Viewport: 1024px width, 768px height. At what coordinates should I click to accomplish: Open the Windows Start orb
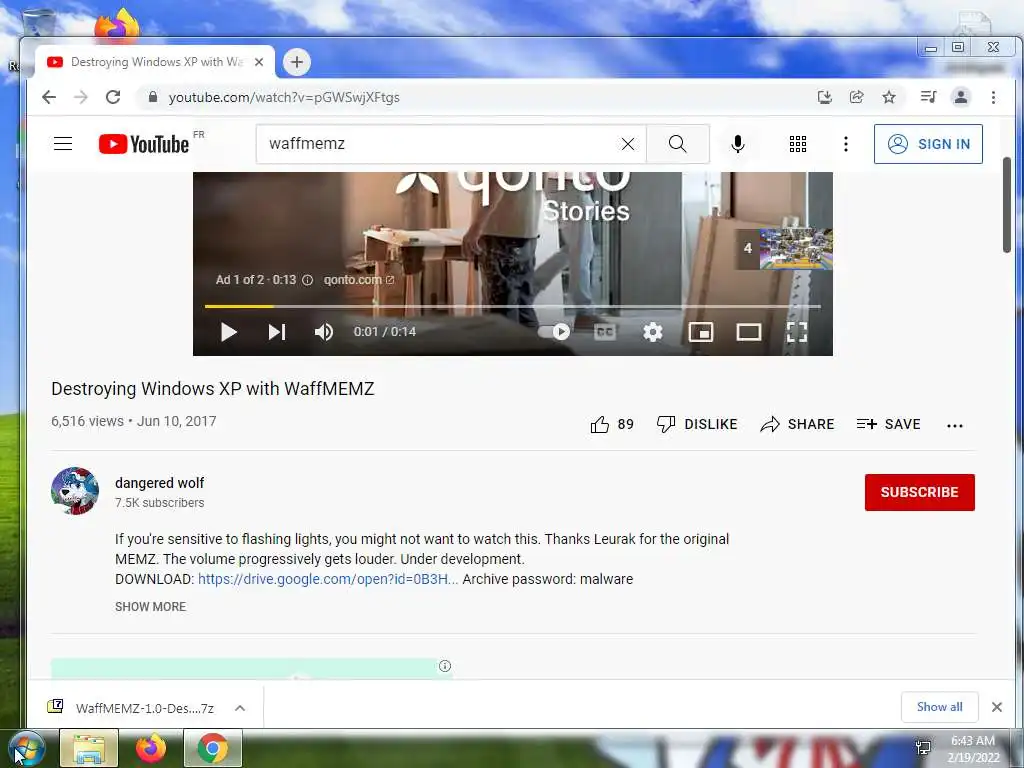(x=26, y=748)
